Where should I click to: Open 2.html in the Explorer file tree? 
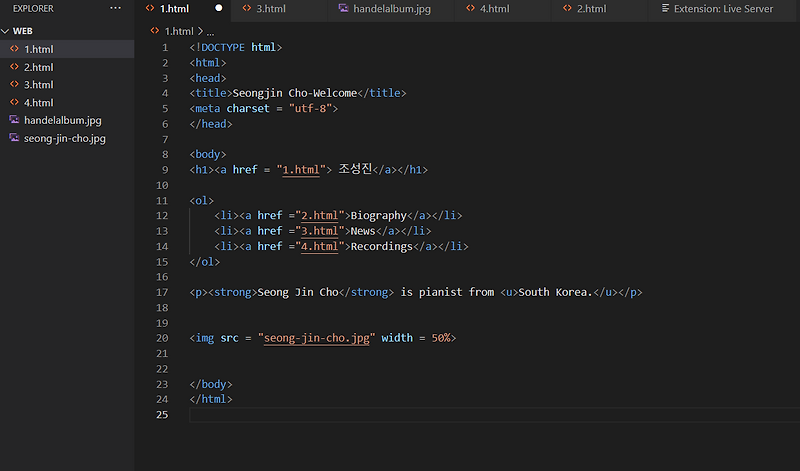38,67
